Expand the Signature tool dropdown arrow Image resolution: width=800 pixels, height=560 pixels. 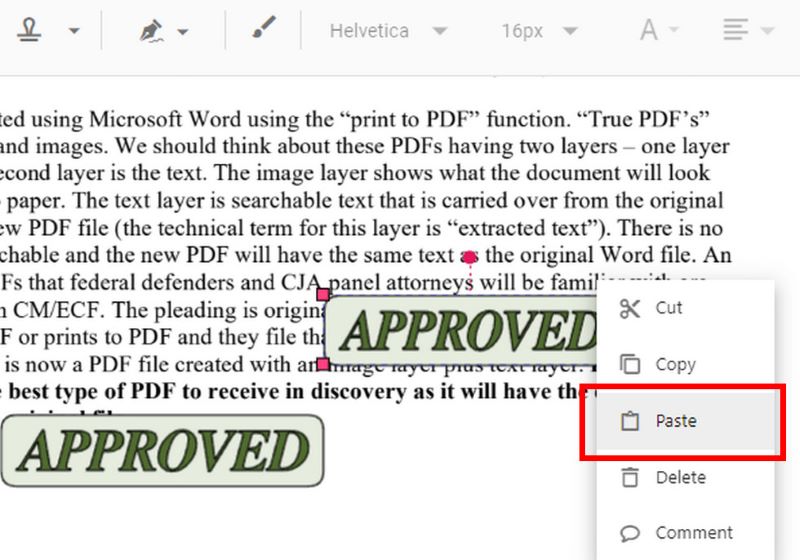(183, 32)
